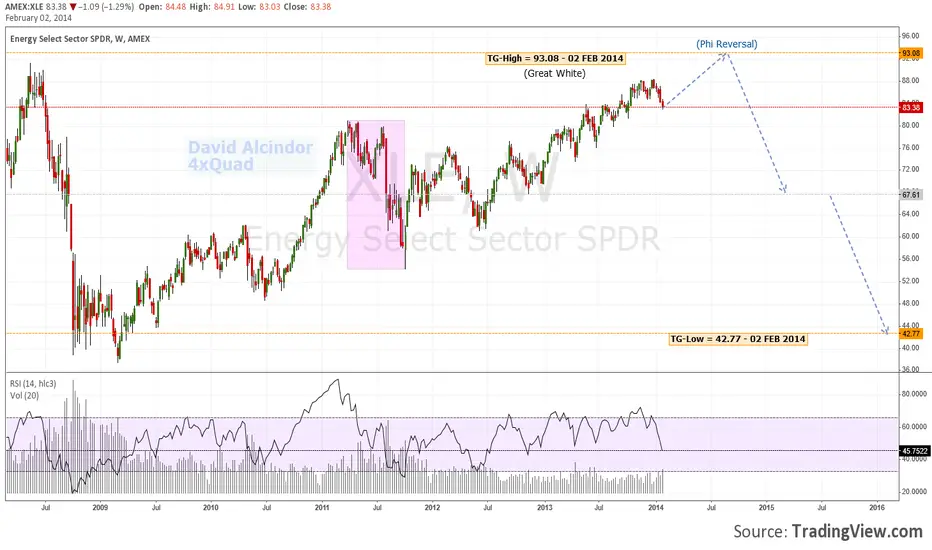
Task: Select the (Great White) annotation text
Action: pos(555,73)
